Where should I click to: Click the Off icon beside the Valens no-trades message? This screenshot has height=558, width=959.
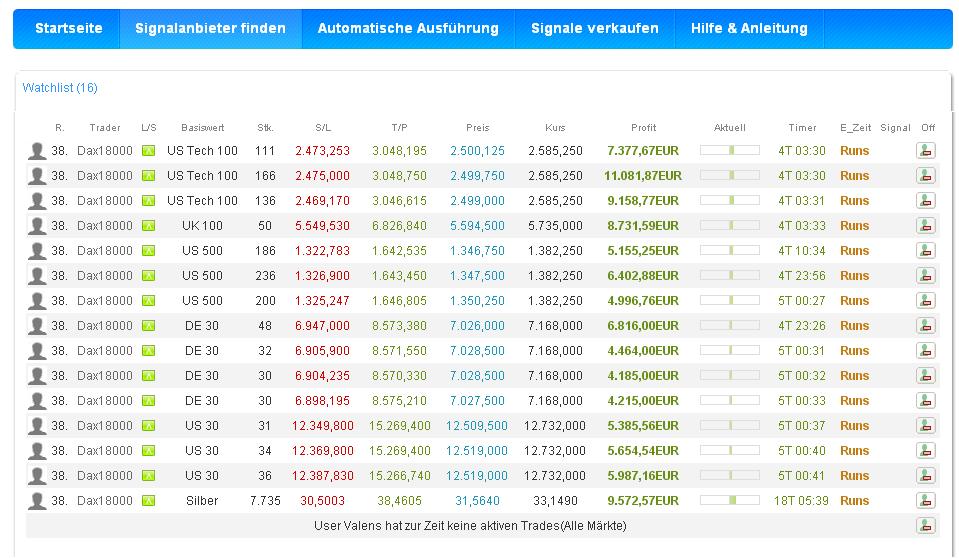tap(925, 526)
